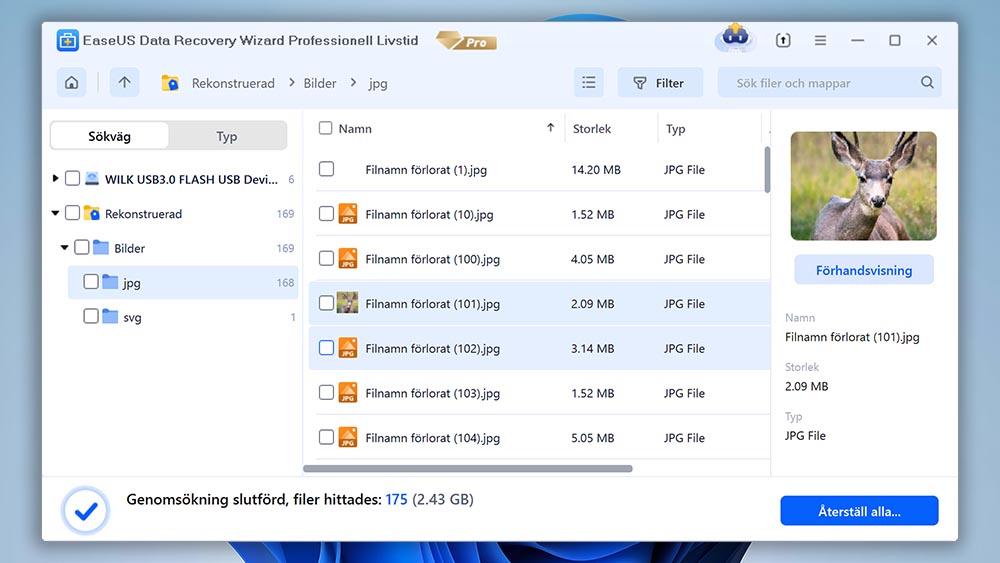This screenshot has height=563, width=1000.
Task: Toggle the select-all checkbox beside Namn
Action: click(325, 128)
